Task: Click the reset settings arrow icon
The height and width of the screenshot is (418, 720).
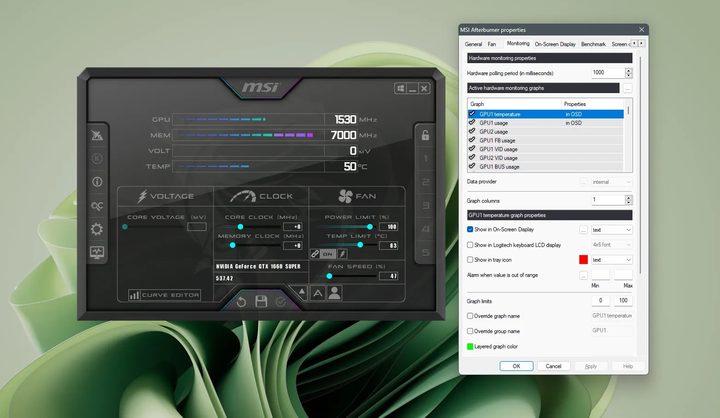Action: pyautogui.click(x=241, y=301)
